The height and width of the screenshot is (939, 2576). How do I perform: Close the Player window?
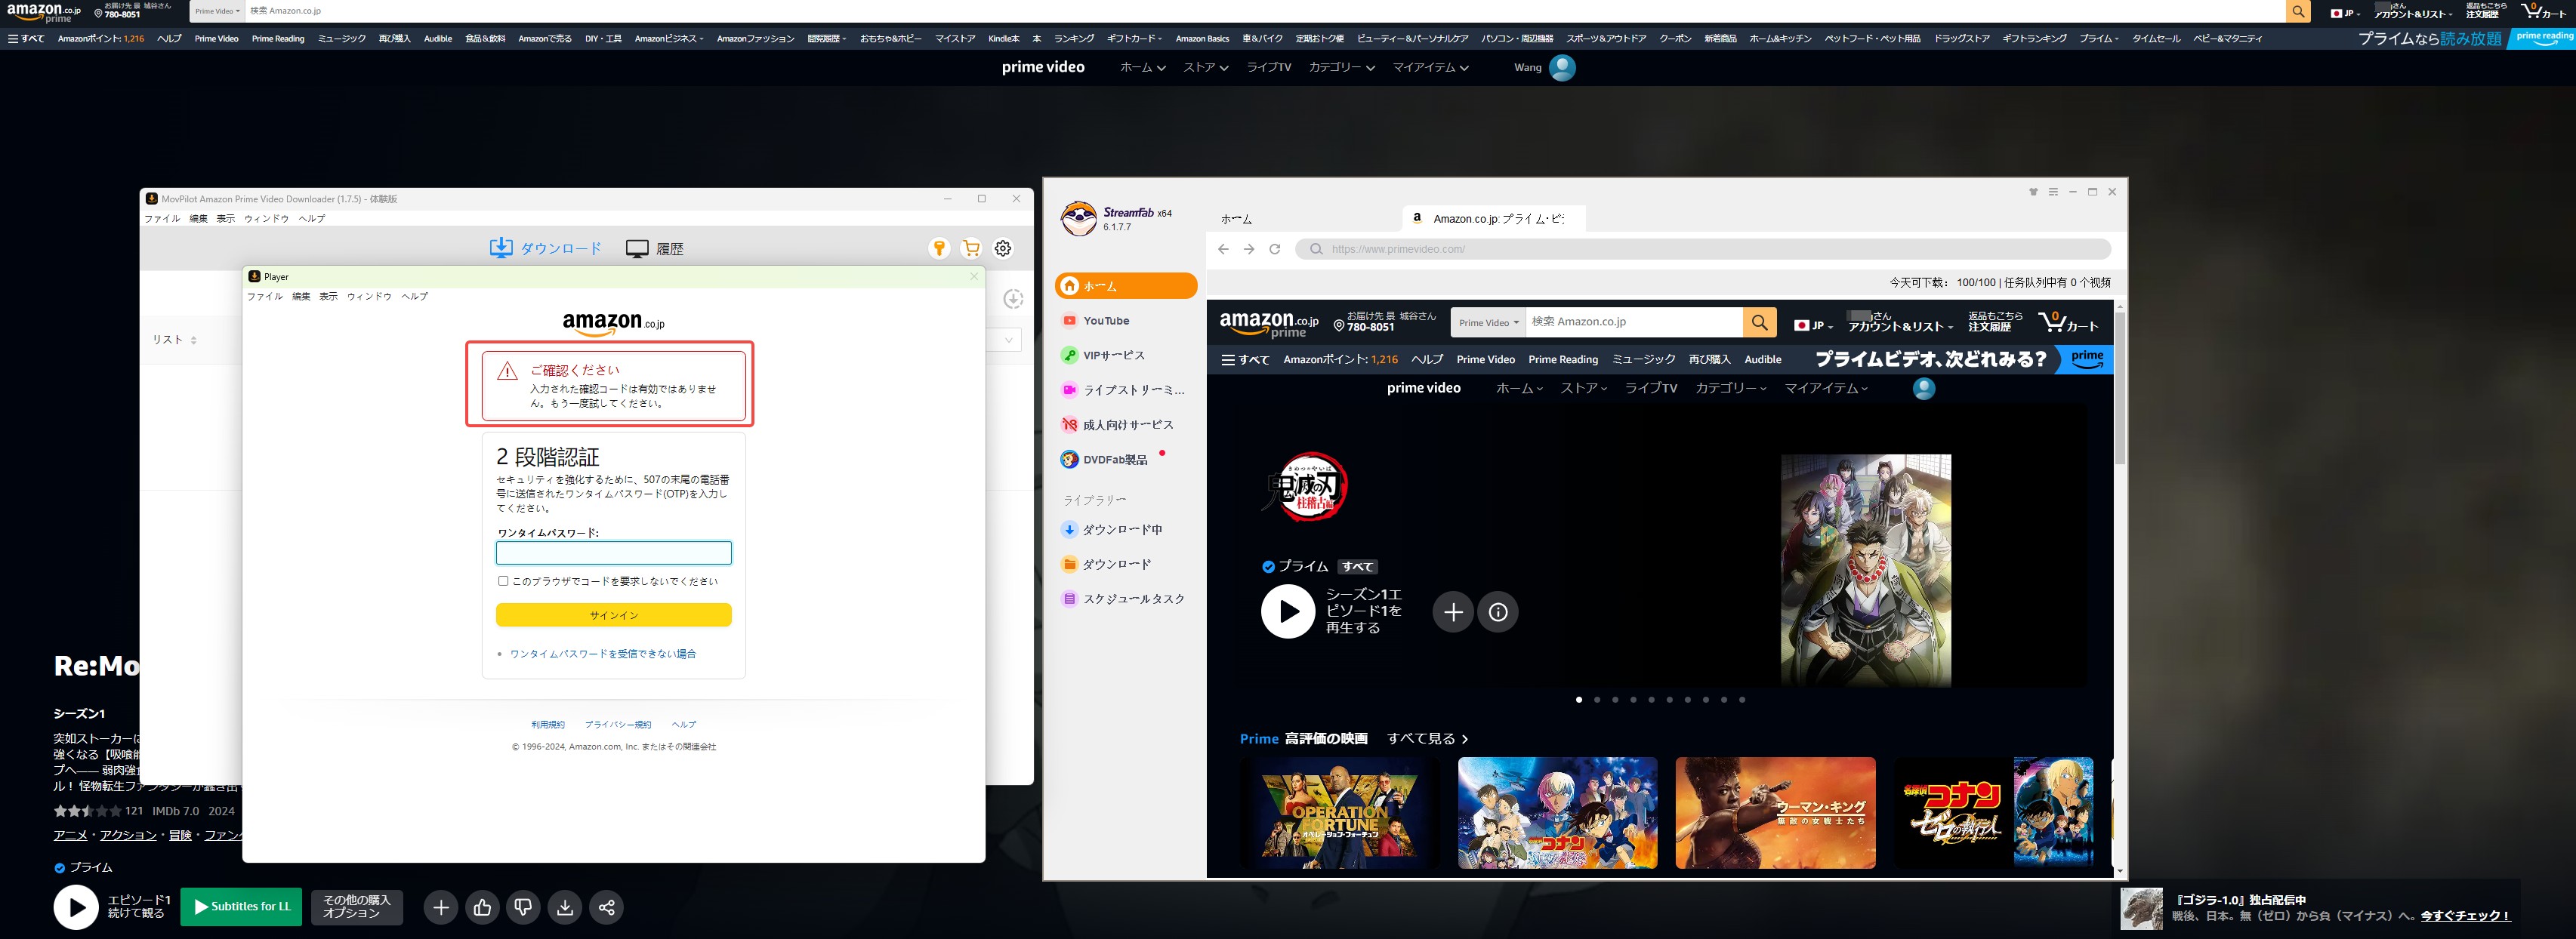[974, 276]
